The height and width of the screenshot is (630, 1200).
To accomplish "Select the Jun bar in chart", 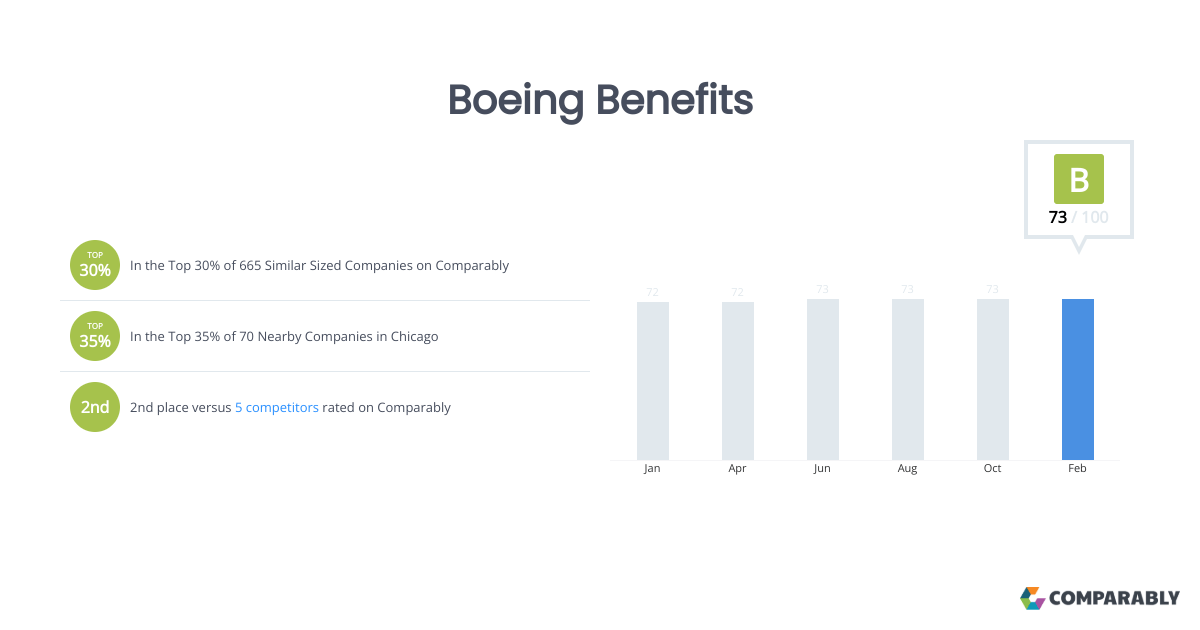I will click(822, 379).
